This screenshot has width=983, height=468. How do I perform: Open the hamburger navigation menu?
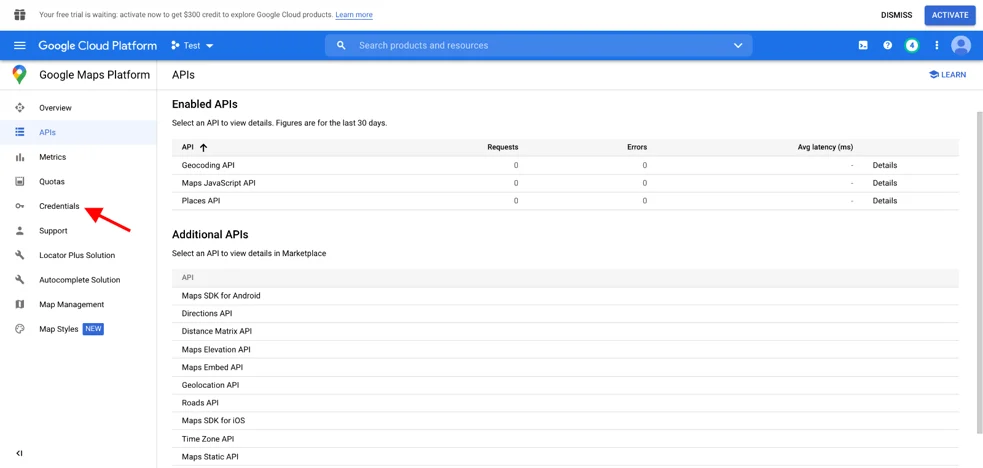[20, 46]
